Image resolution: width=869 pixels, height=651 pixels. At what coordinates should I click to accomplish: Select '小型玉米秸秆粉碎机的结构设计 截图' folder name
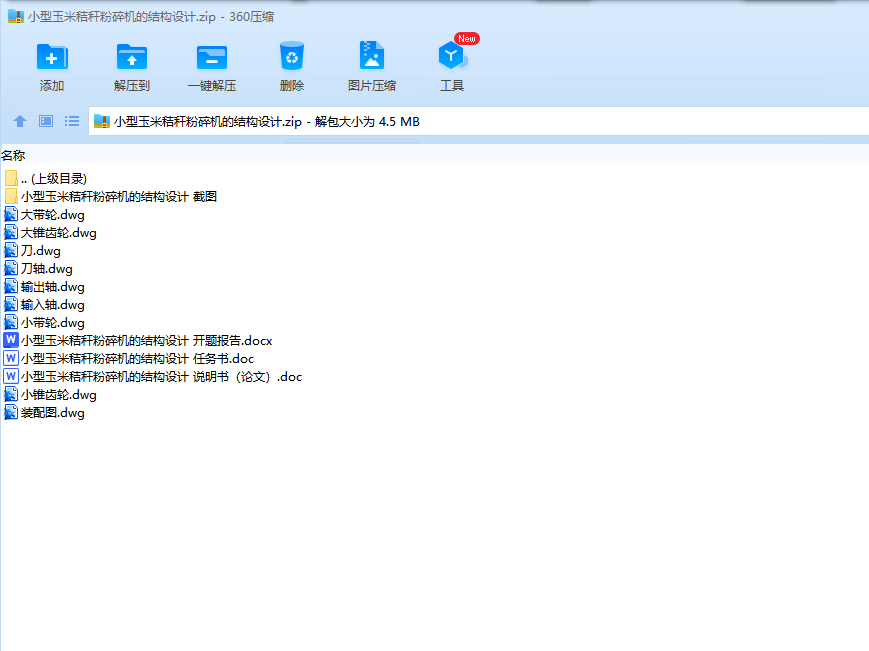(119, 196)
